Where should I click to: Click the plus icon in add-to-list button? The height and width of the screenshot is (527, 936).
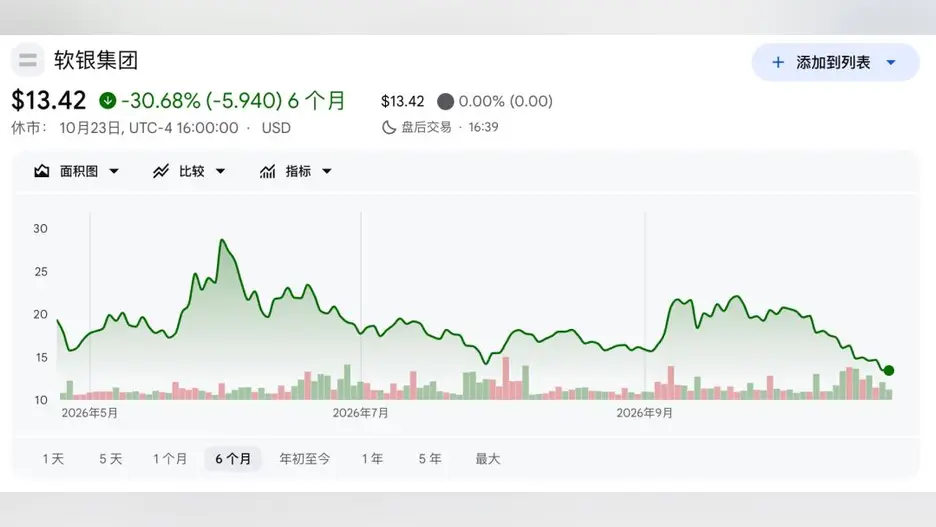(778, 62)
